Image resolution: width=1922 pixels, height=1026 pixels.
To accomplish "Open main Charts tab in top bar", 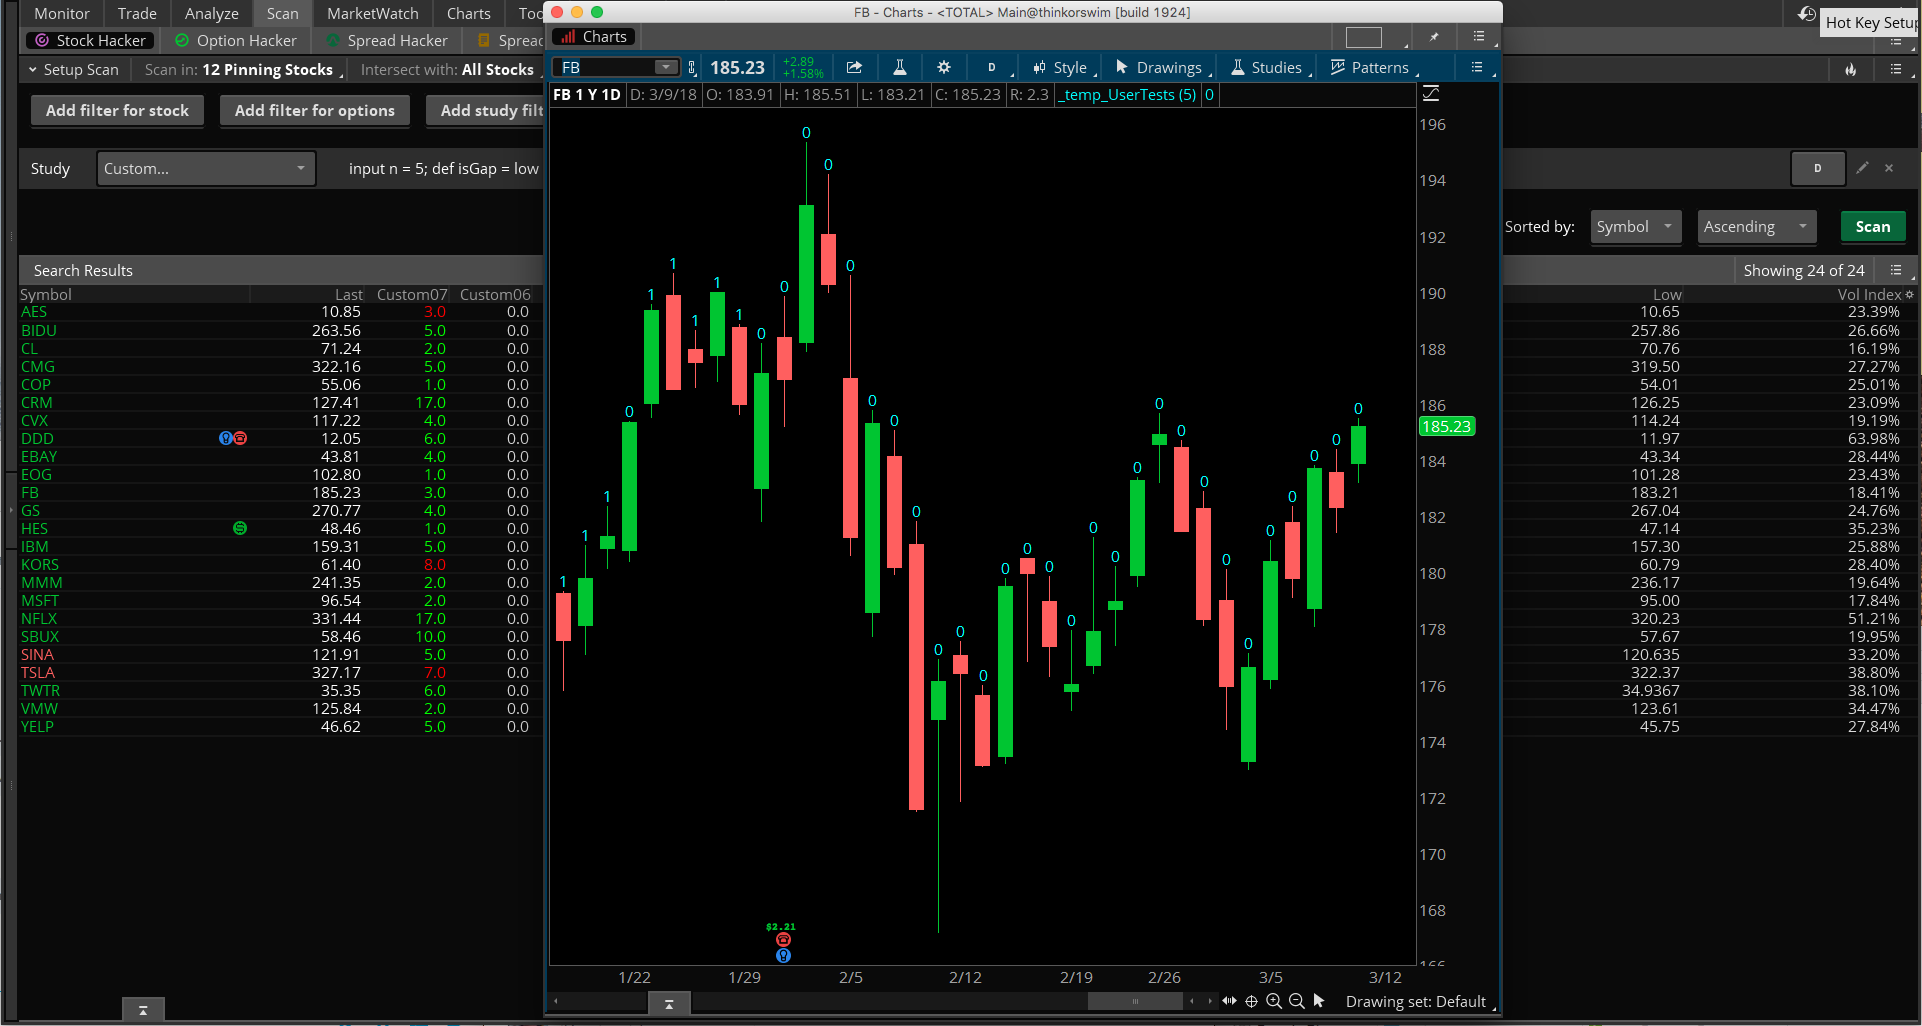I will click(x=469, y=13).
